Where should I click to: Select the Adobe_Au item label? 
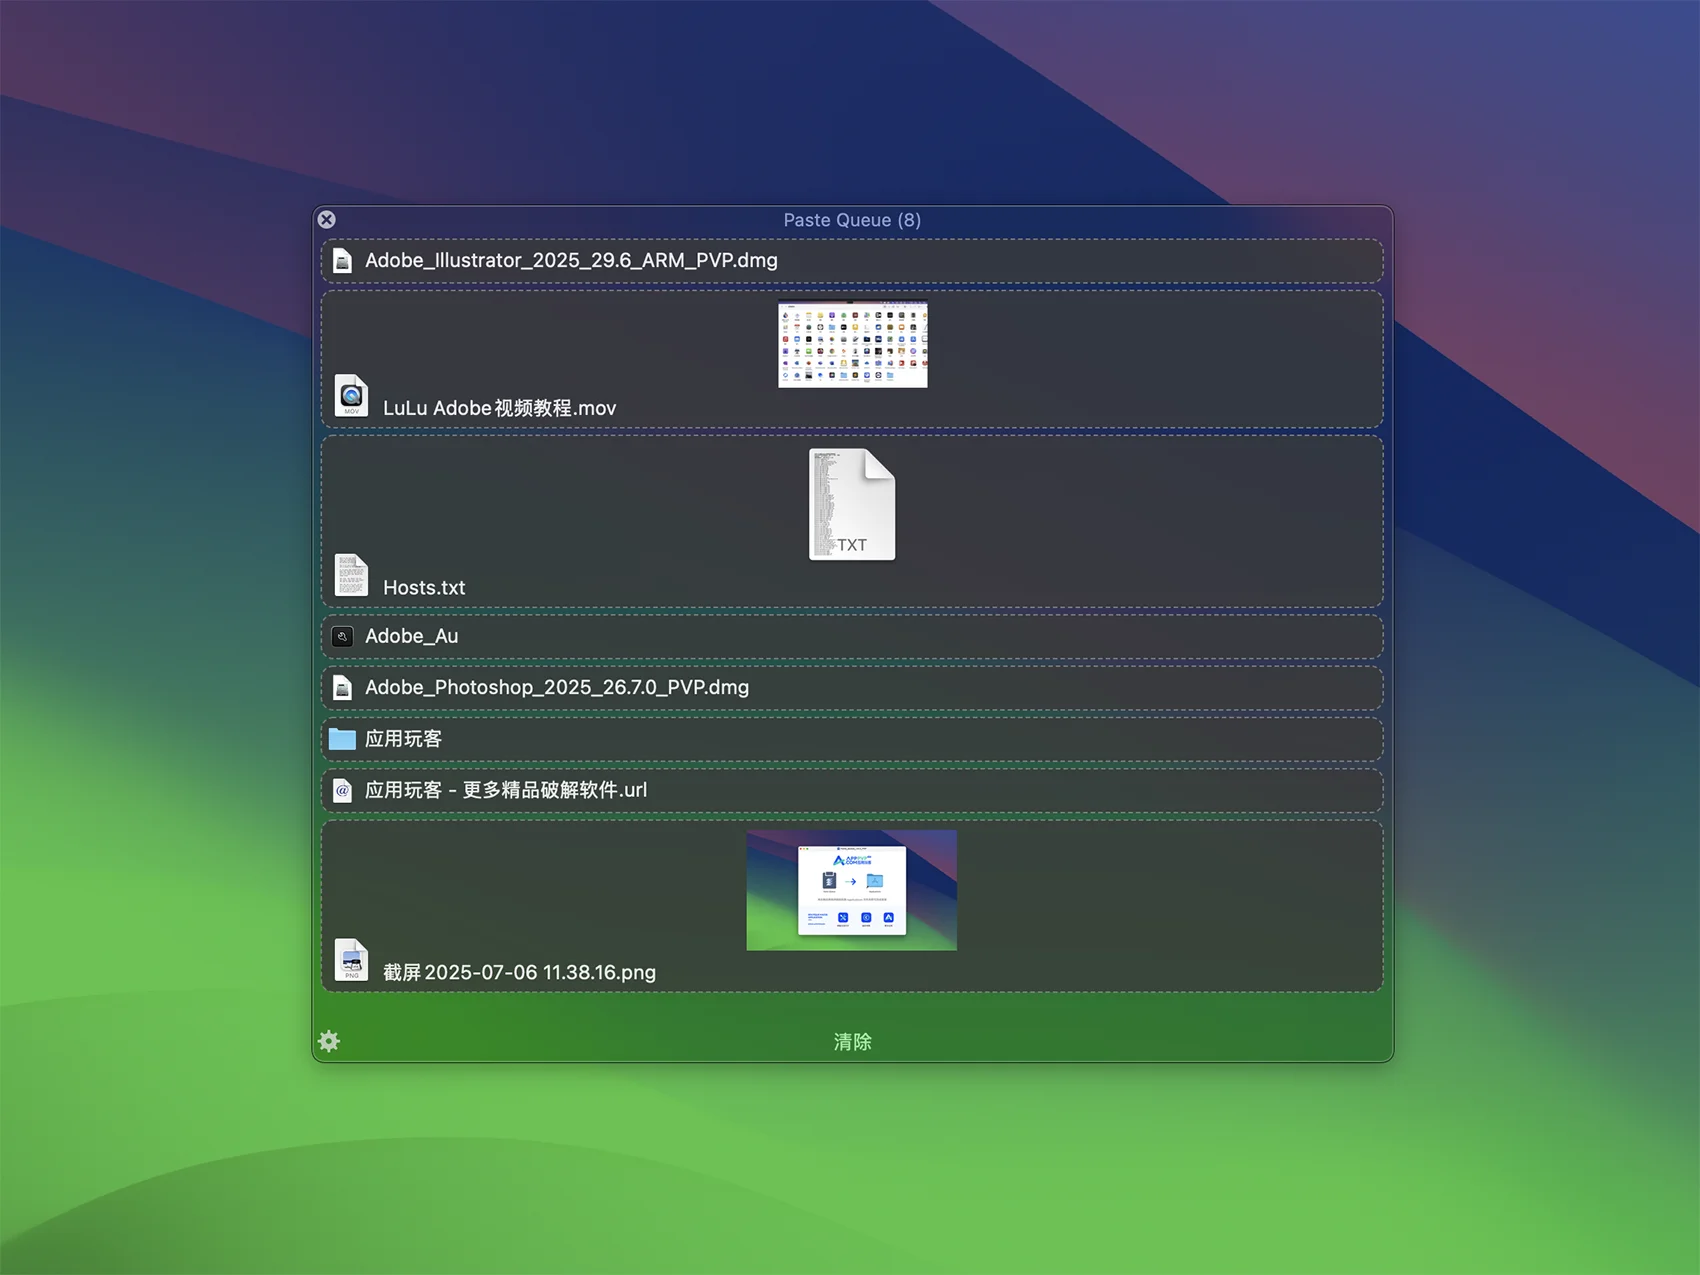(411, 636)
